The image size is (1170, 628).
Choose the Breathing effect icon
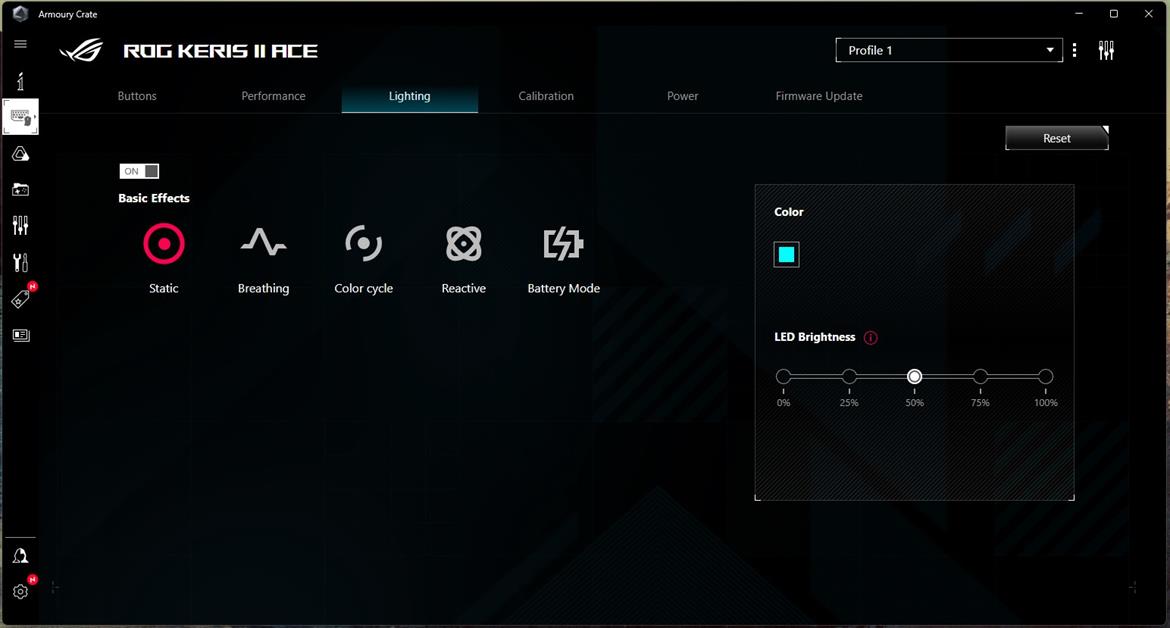pyautogui.click(x=263, y=243)
